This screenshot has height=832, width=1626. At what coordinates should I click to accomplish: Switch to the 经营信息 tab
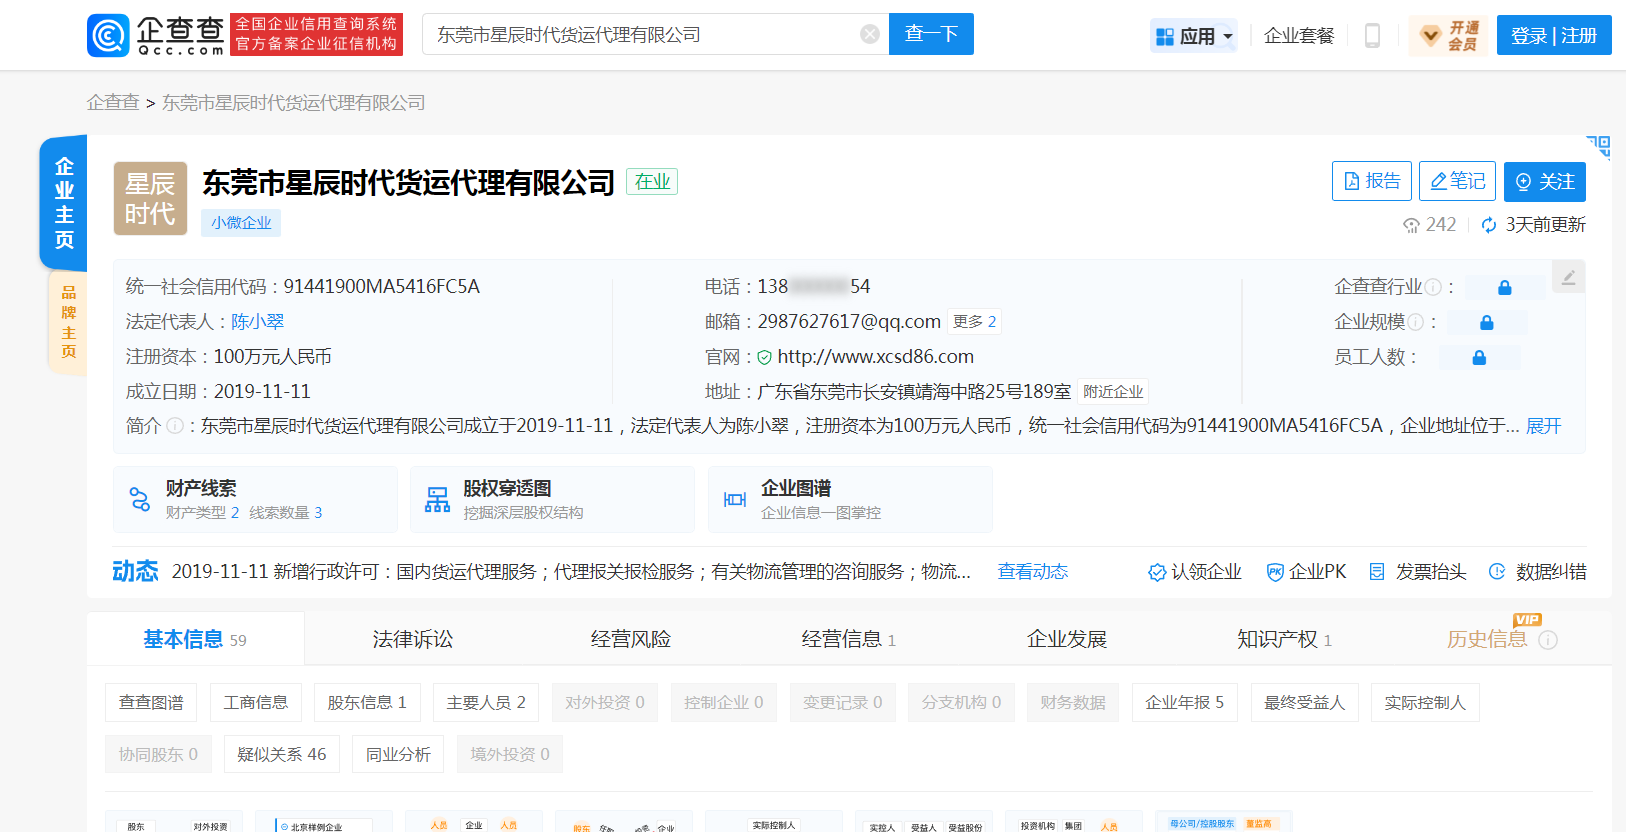point(848,639)
